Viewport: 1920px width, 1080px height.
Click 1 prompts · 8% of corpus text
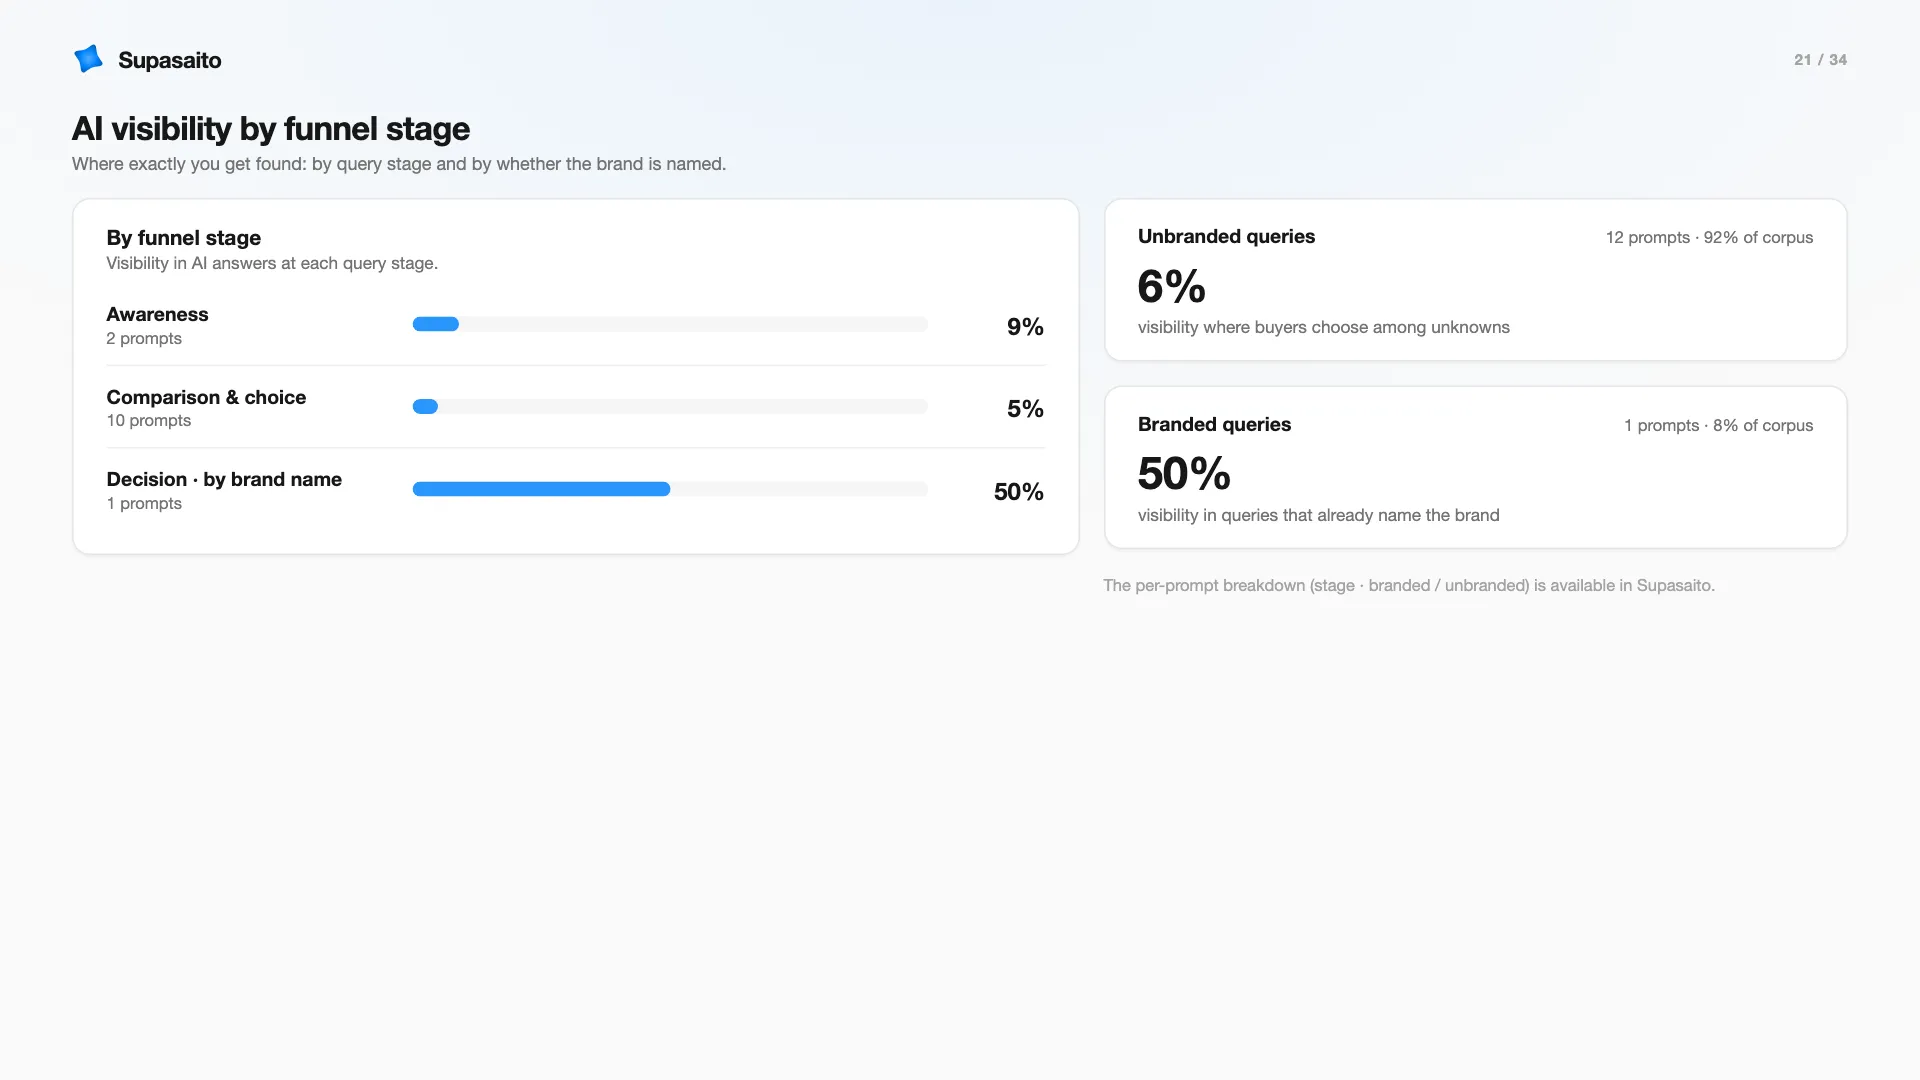click(1718, 426)
